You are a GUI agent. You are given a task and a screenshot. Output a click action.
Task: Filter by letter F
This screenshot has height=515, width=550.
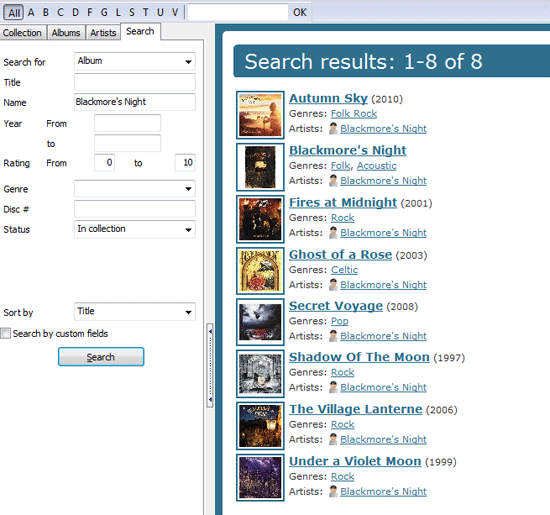coord(90,13)
